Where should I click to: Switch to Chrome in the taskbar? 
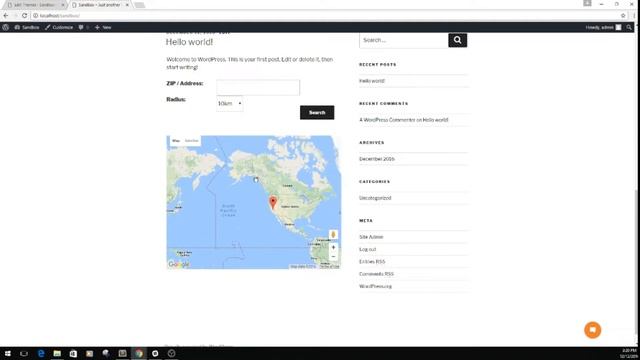click(139, 353)
